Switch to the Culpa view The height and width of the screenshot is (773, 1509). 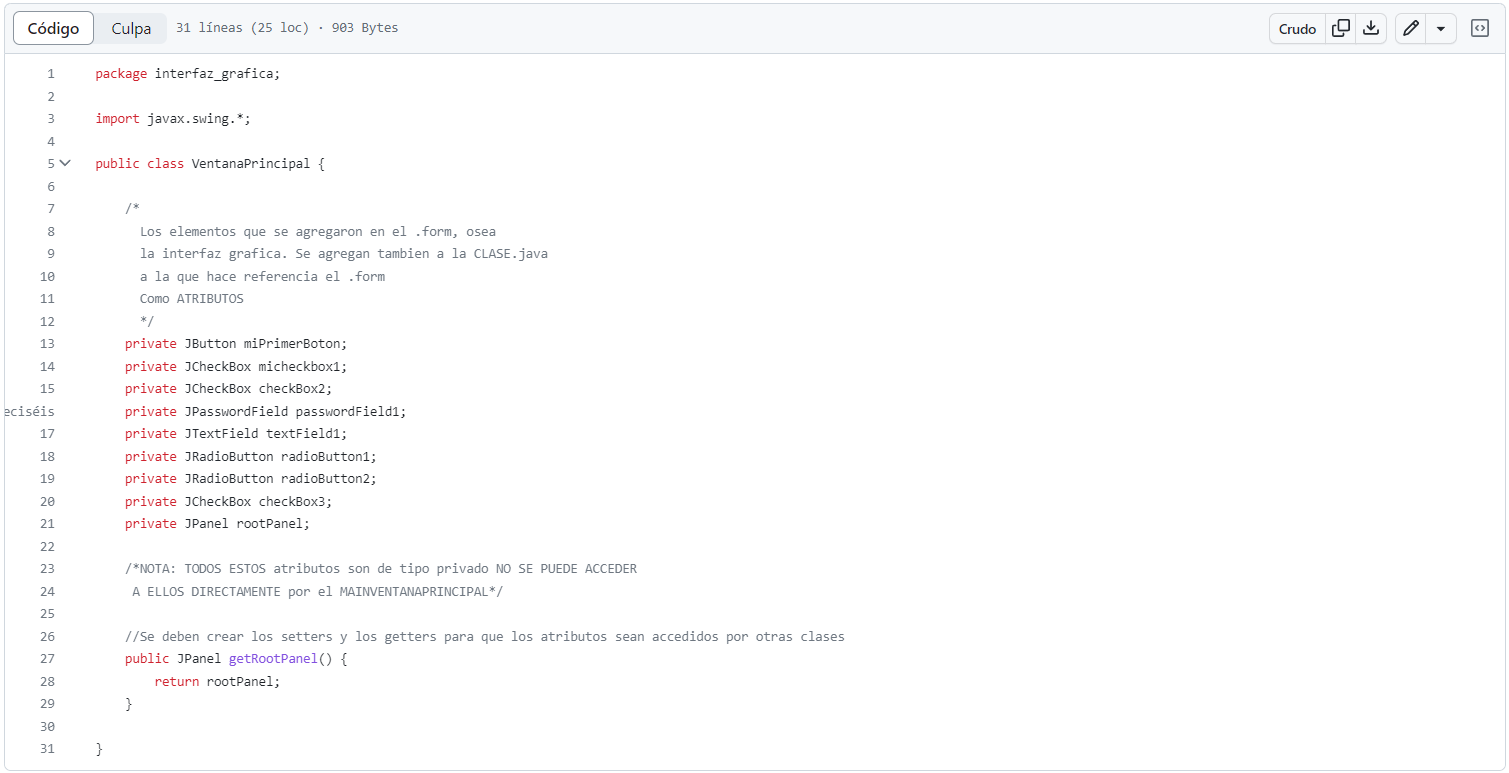[x=130, y=28]
